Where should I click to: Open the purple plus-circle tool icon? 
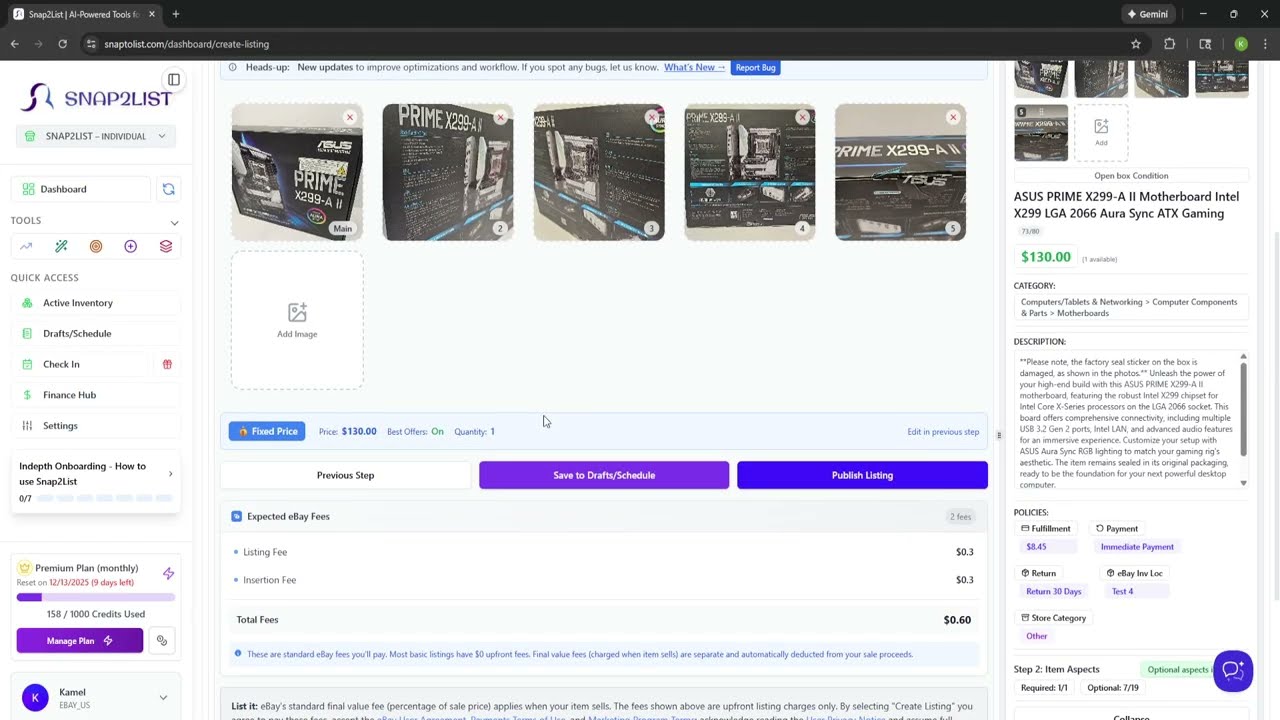point(130,246)
